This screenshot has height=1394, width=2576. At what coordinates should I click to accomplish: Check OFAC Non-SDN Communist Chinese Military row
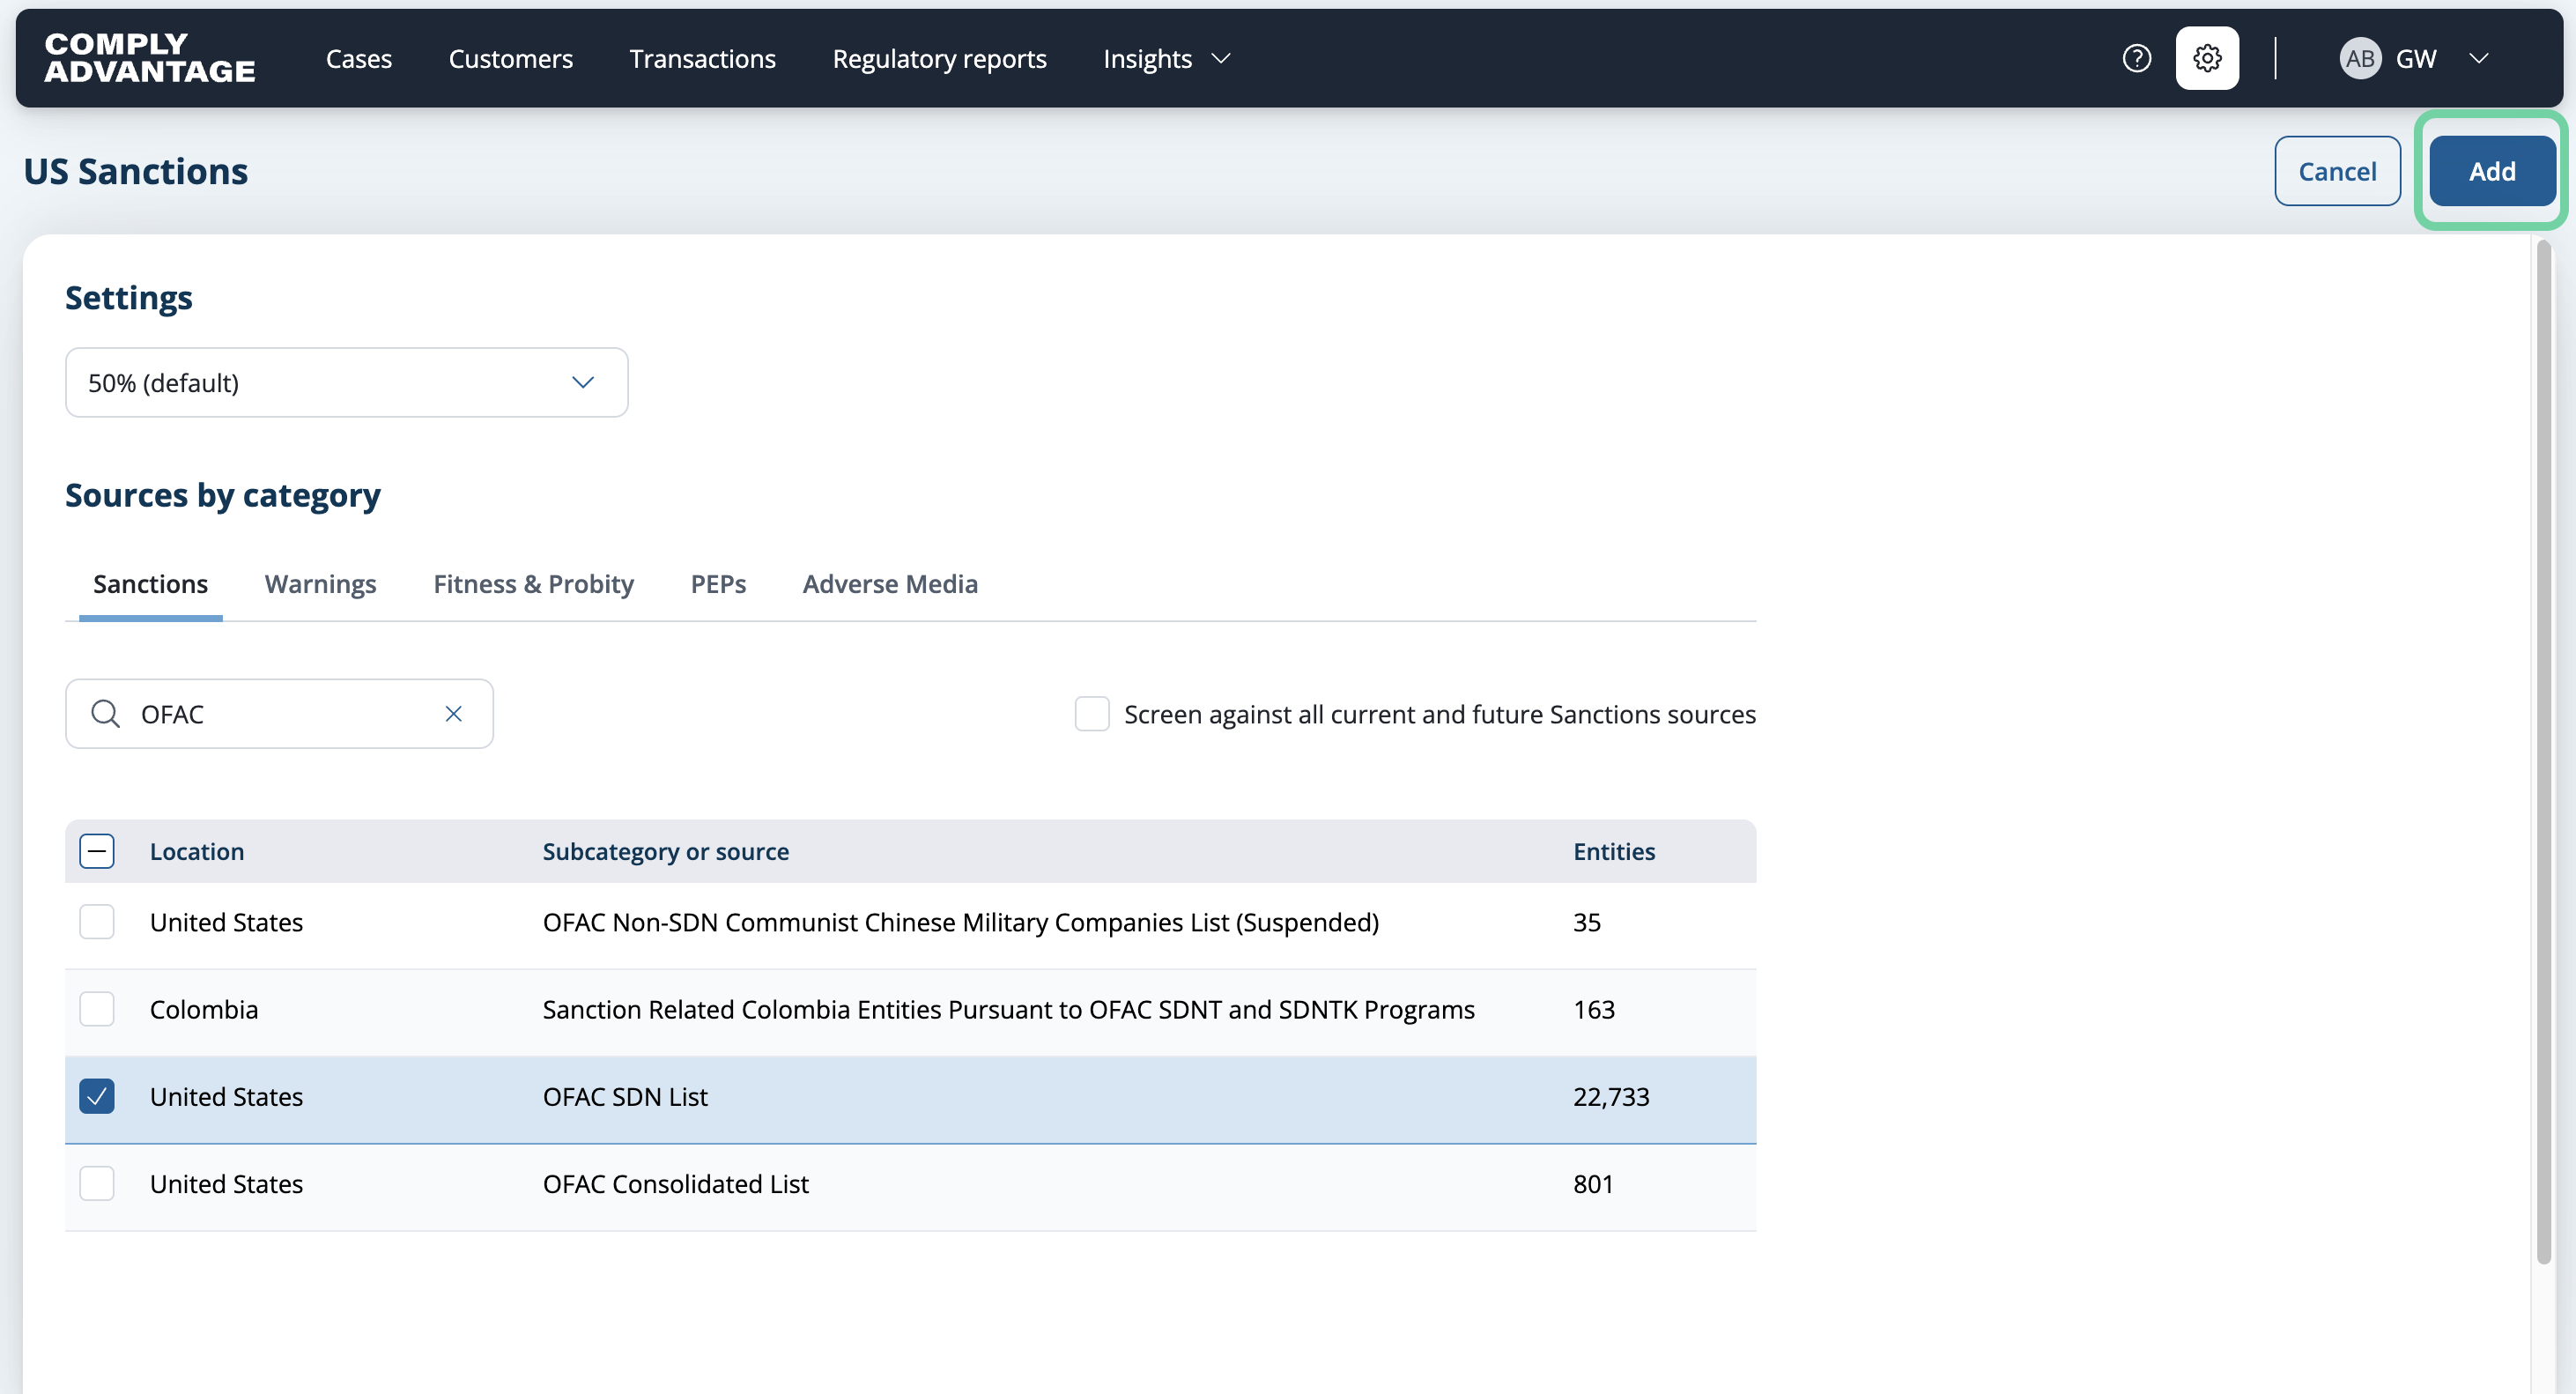coord(97,922)
